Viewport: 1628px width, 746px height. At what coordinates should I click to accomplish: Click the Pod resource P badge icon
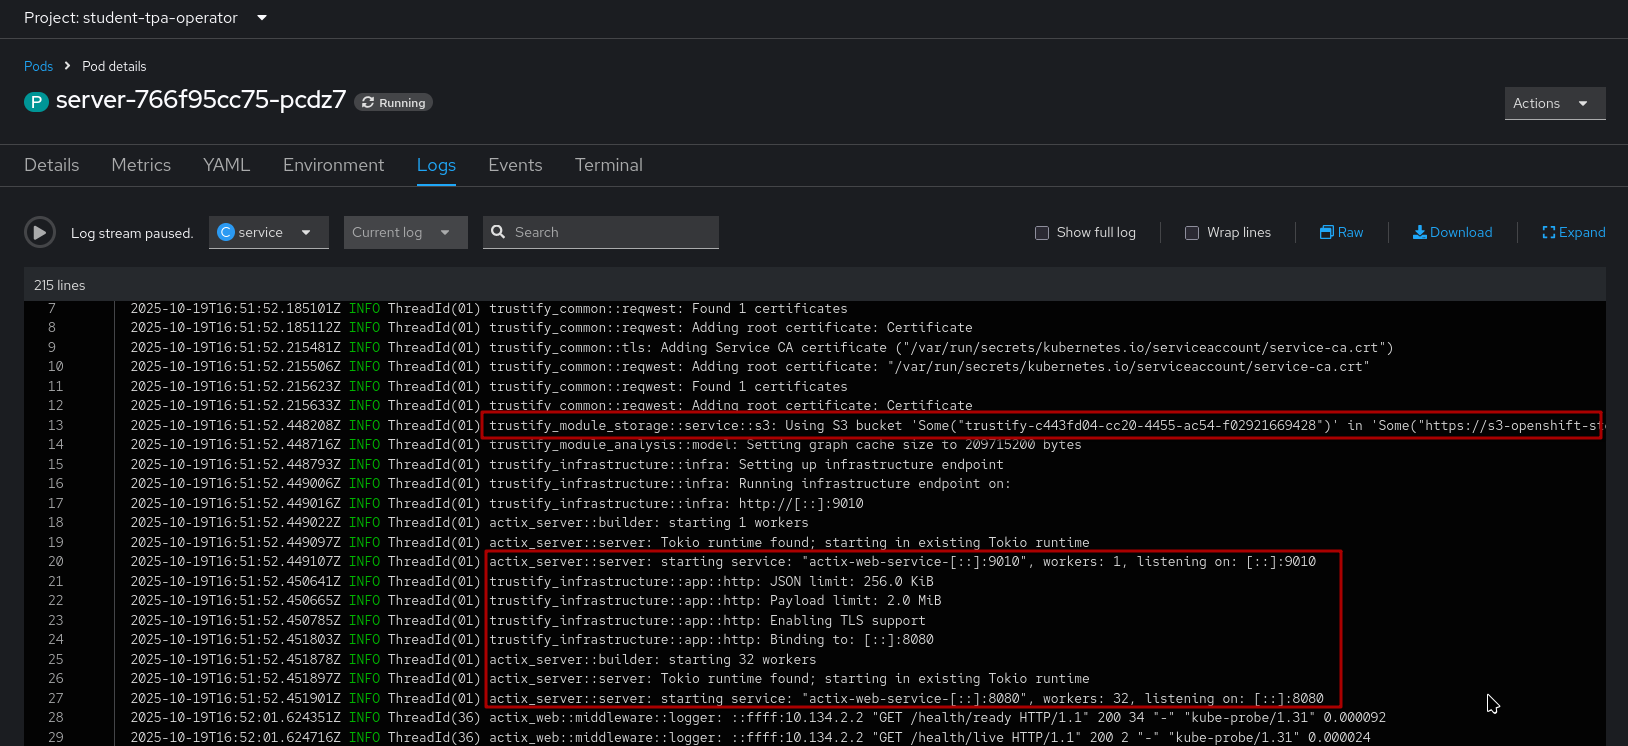coord(36,102)
